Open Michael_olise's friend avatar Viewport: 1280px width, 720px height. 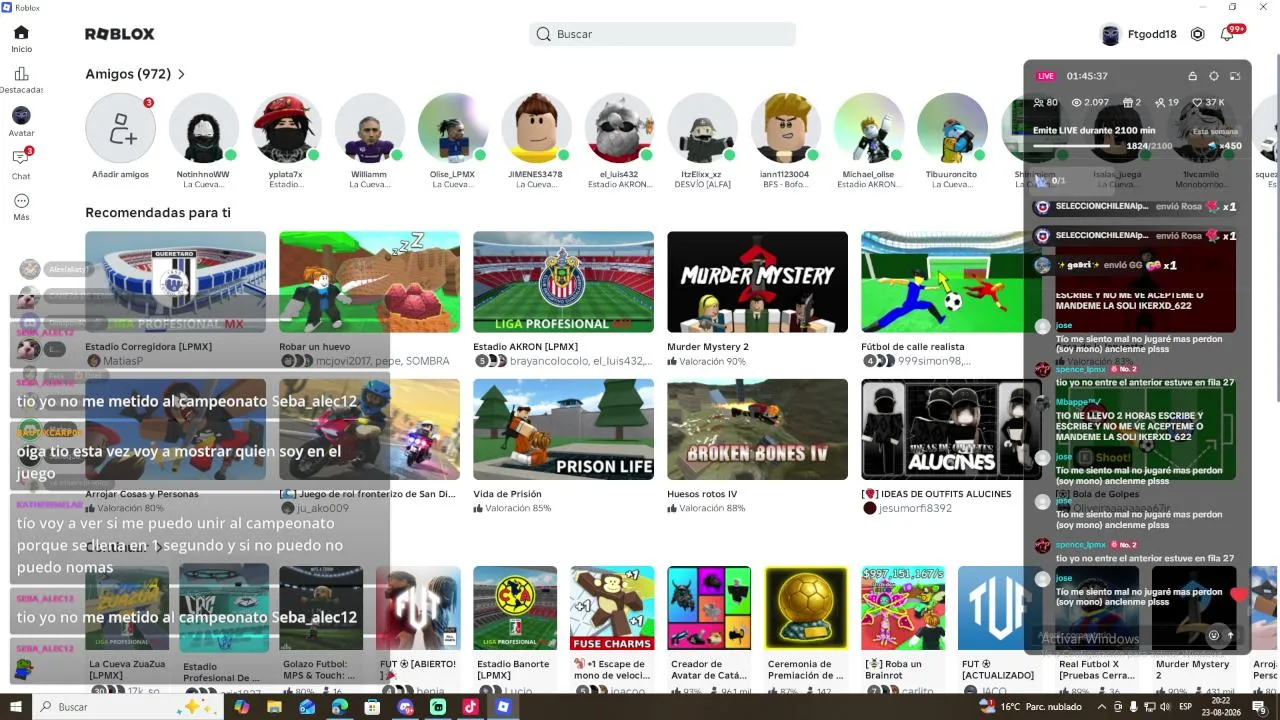coord(868,128)
